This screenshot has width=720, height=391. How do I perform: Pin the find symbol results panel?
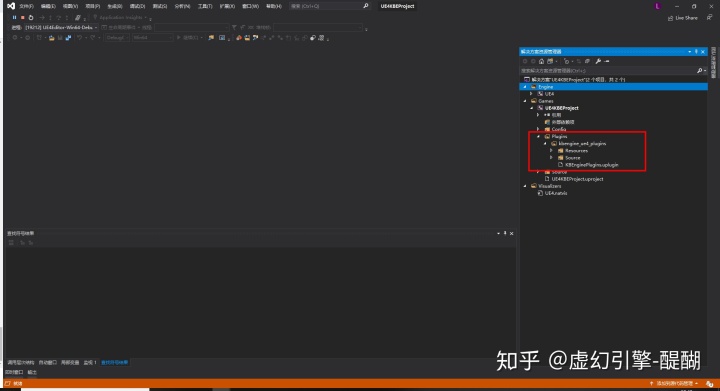[505, 233]
